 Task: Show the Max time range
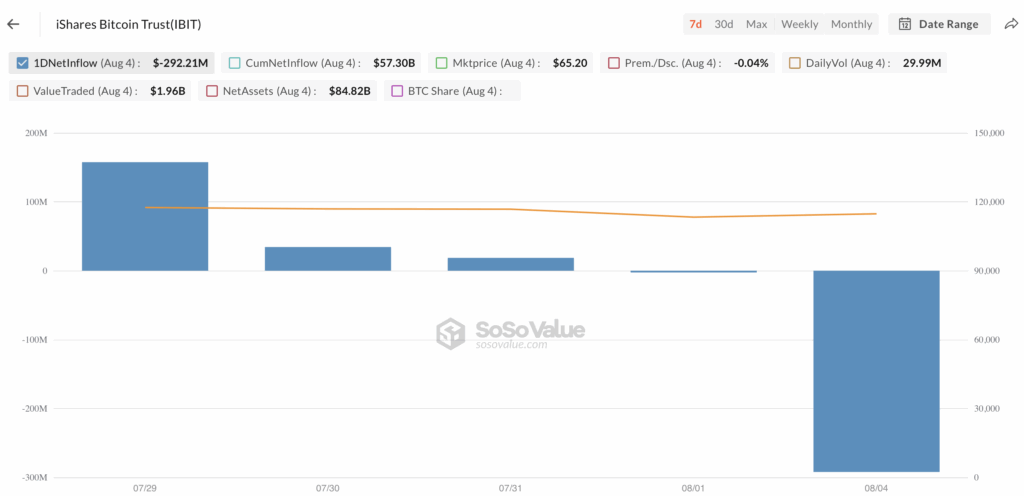(x=756, y=24)
